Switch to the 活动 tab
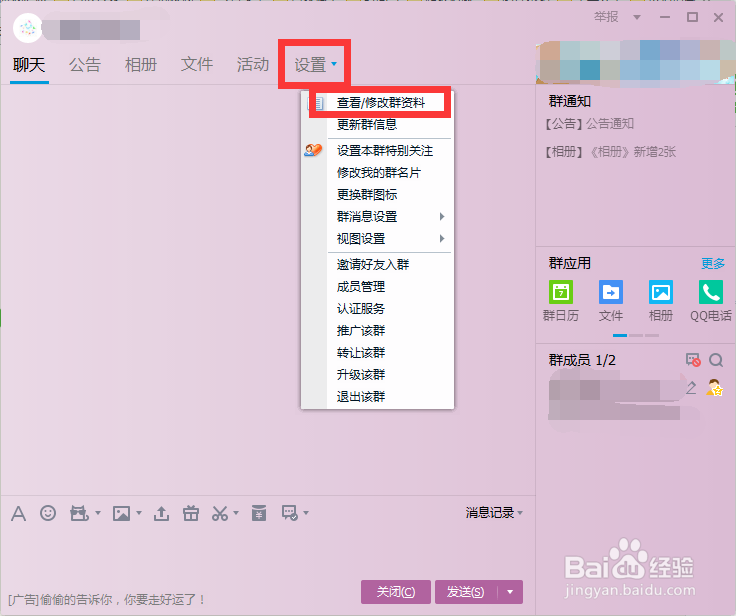The image size is (736, 616). (x=253, y=64)
